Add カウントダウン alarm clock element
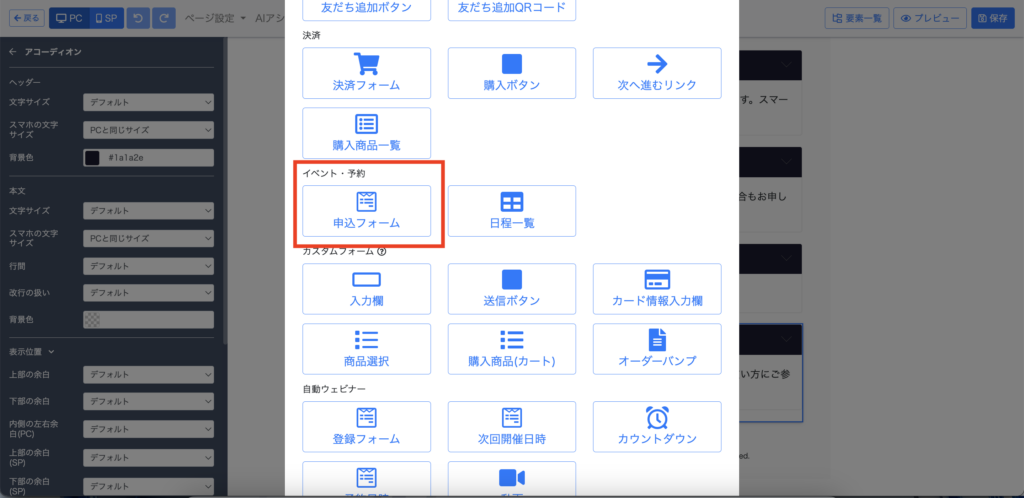 [x=657, y=427]
